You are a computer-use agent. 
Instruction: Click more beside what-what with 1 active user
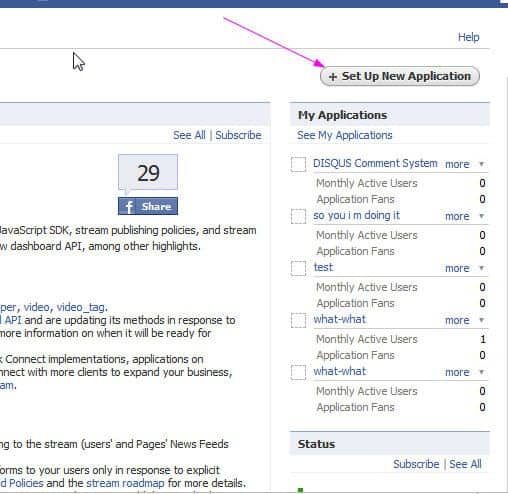457,320
